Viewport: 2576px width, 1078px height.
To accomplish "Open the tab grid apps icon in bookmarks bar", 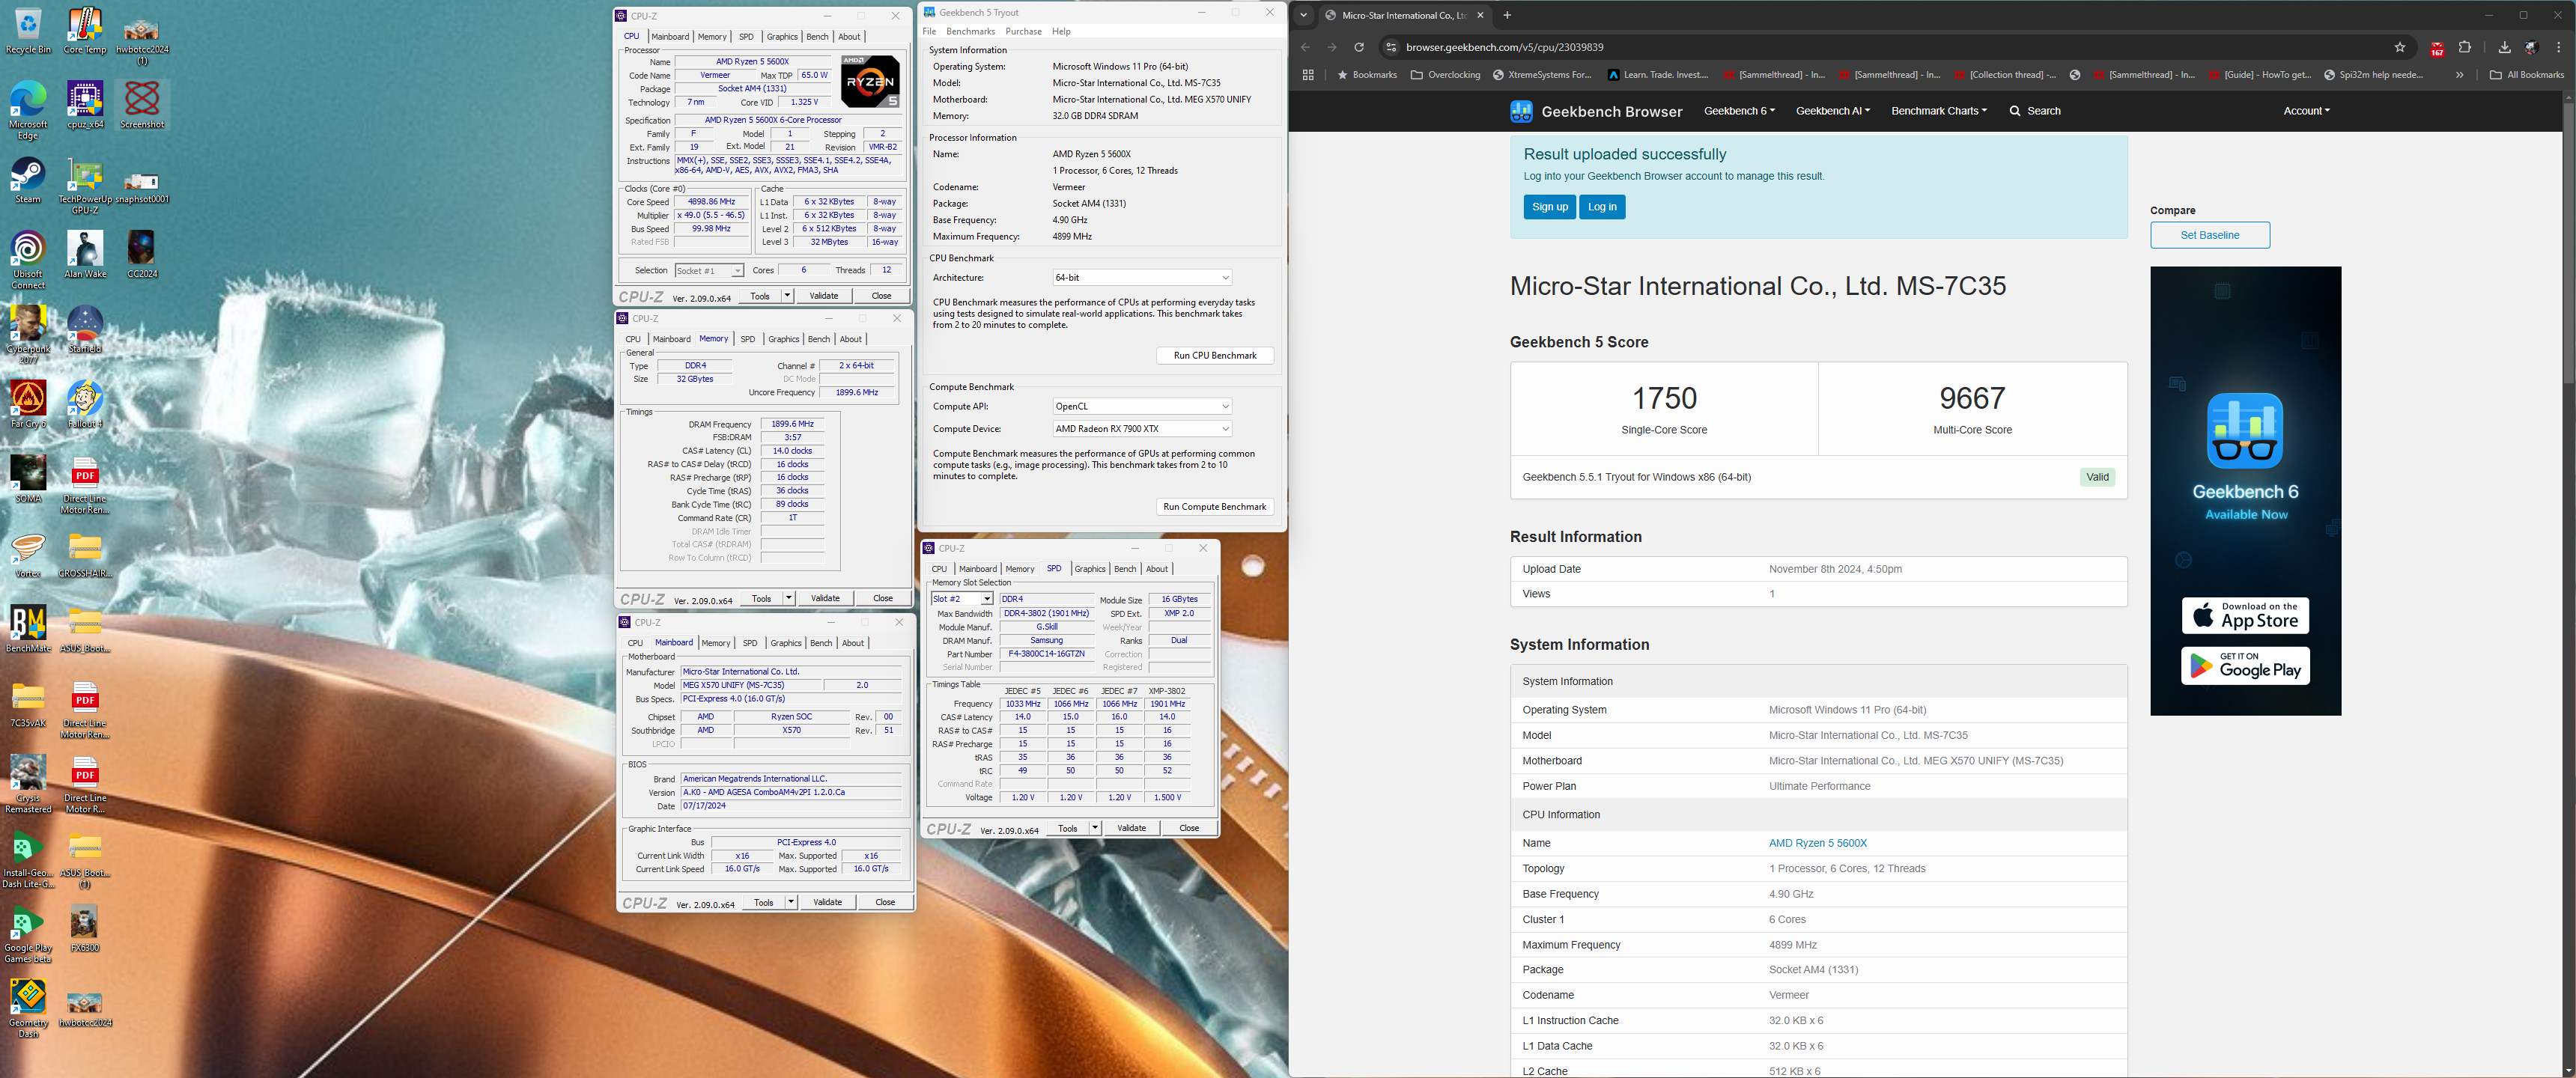I will 1308,75.
